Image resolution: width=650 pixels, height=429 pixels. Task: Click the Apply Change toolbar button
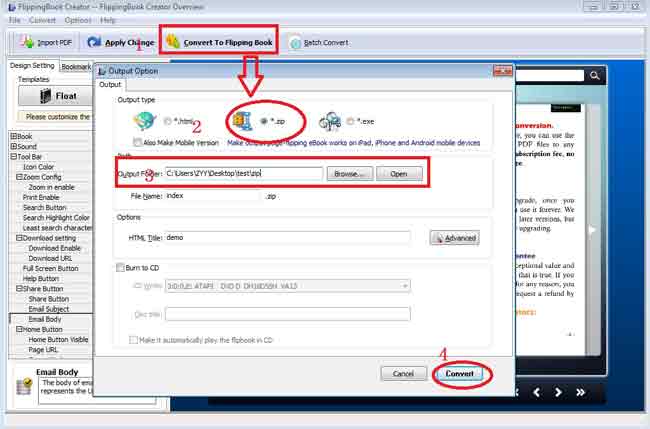tap(120, 42)
